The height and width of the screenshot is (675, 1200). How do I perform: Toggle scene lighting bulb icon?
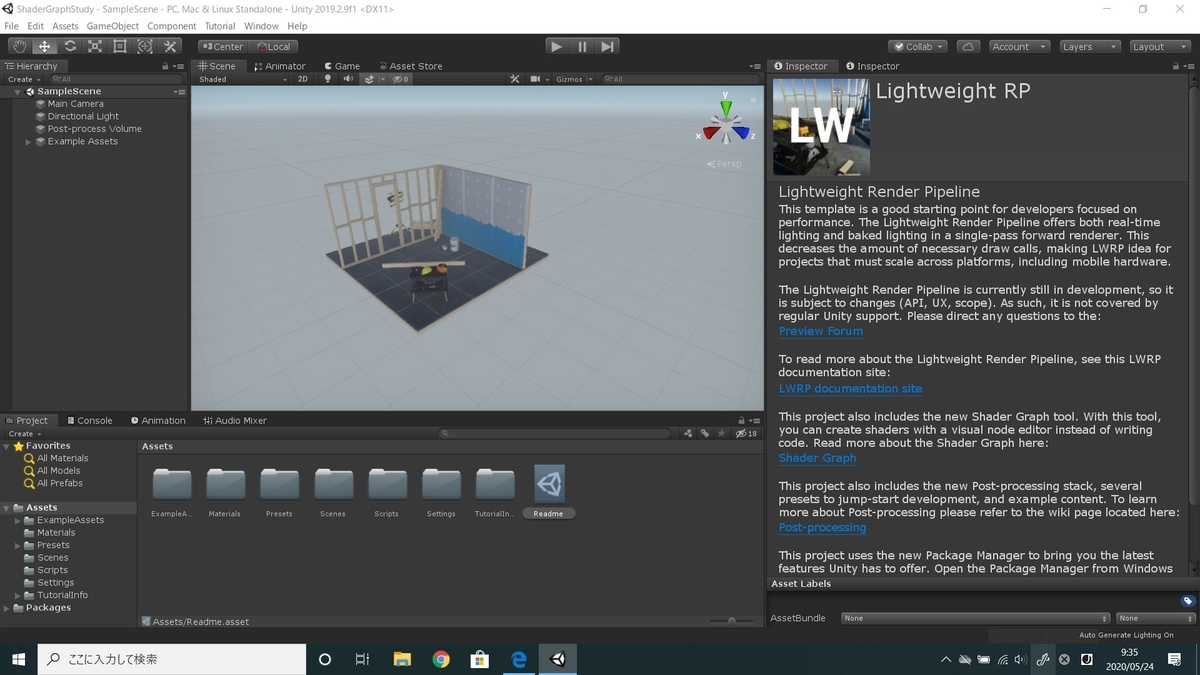click(327, 79)
